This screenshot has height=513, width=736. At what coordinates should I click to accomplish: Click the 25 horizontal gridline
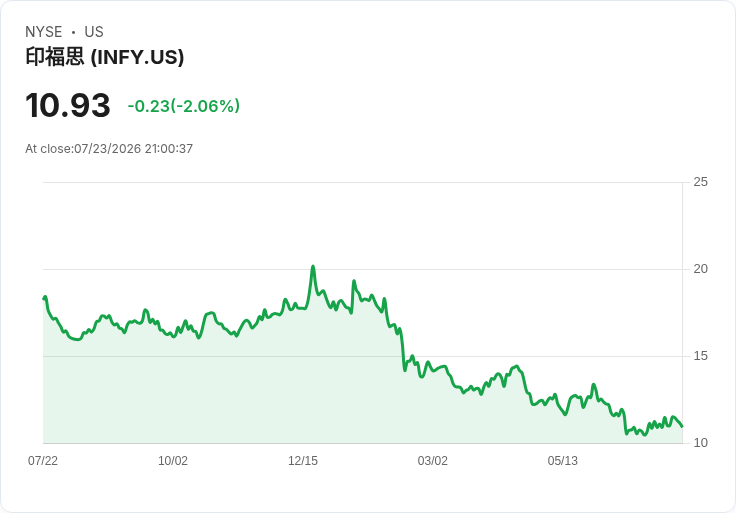point(363,182)
